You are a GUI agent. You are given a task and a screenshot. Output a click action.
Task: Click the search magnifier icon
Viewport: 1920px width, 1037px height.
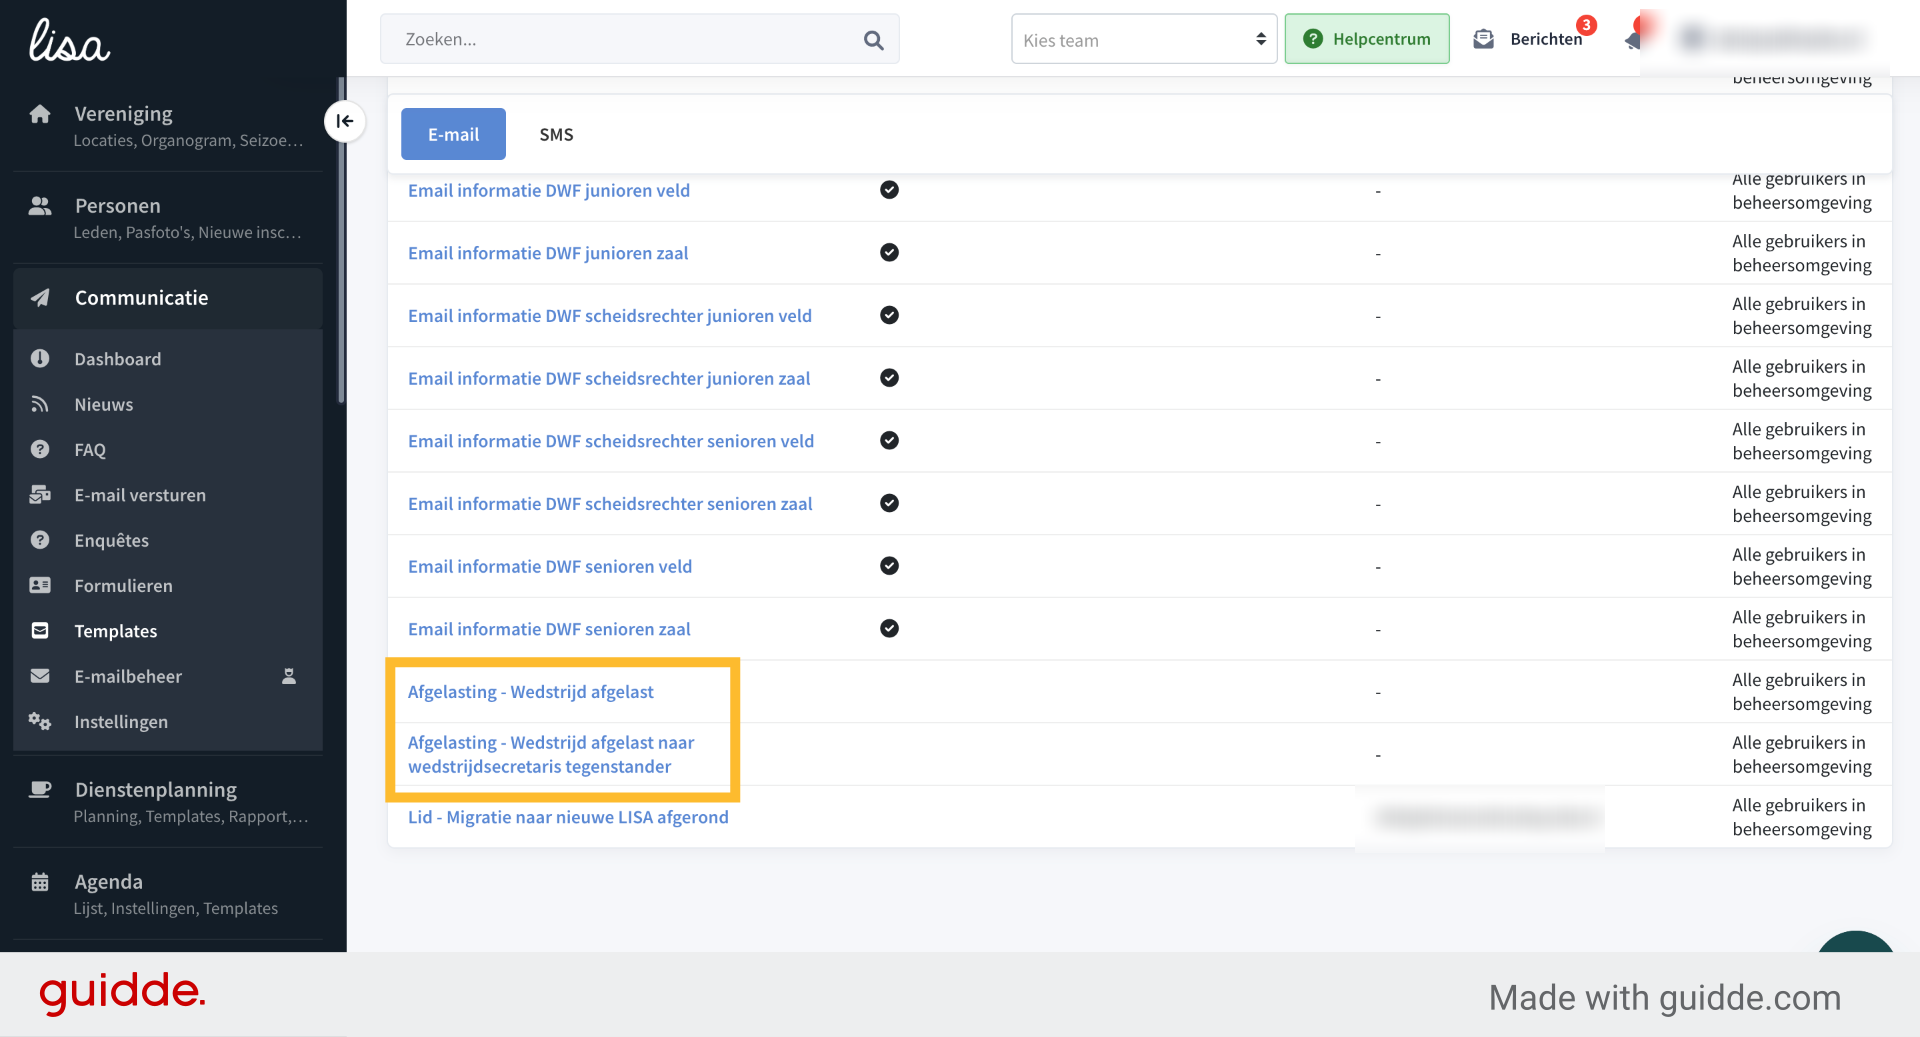coord(873,40)
